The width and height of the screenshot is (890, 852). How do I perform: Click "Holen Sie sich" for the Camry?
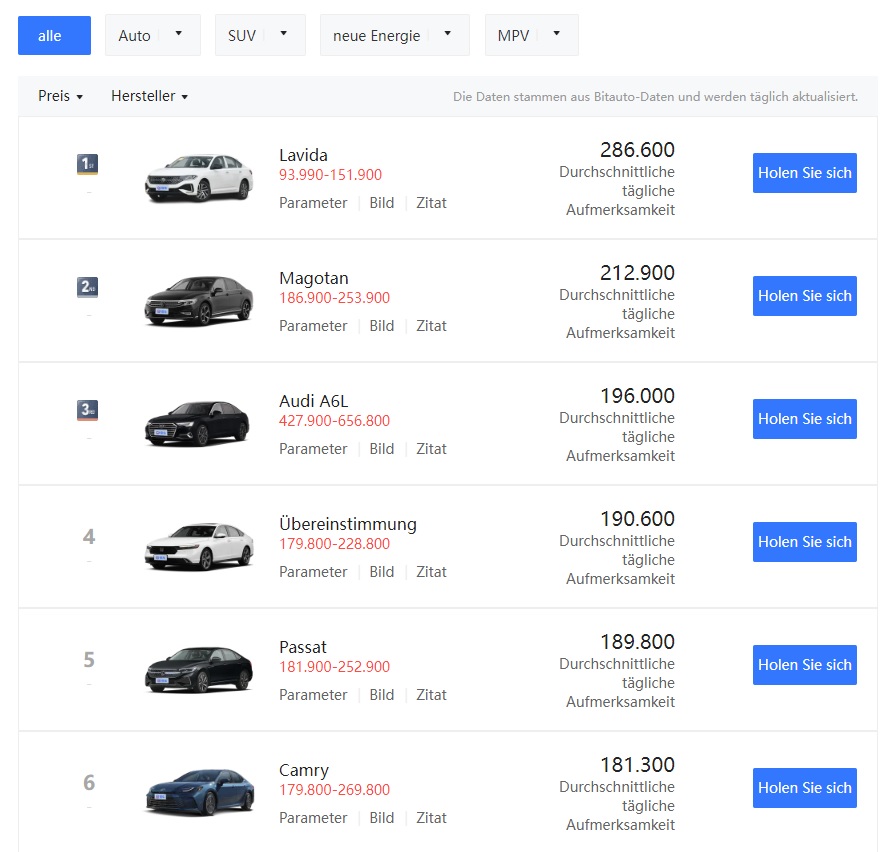click(804, 787)
